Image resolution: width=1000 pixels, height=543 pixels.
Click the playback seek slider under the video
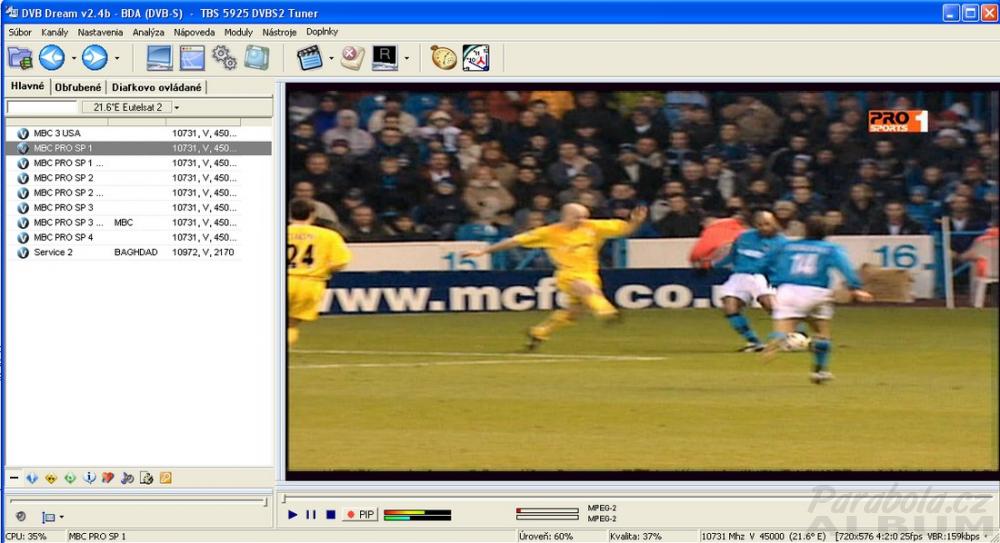[638, 498]
